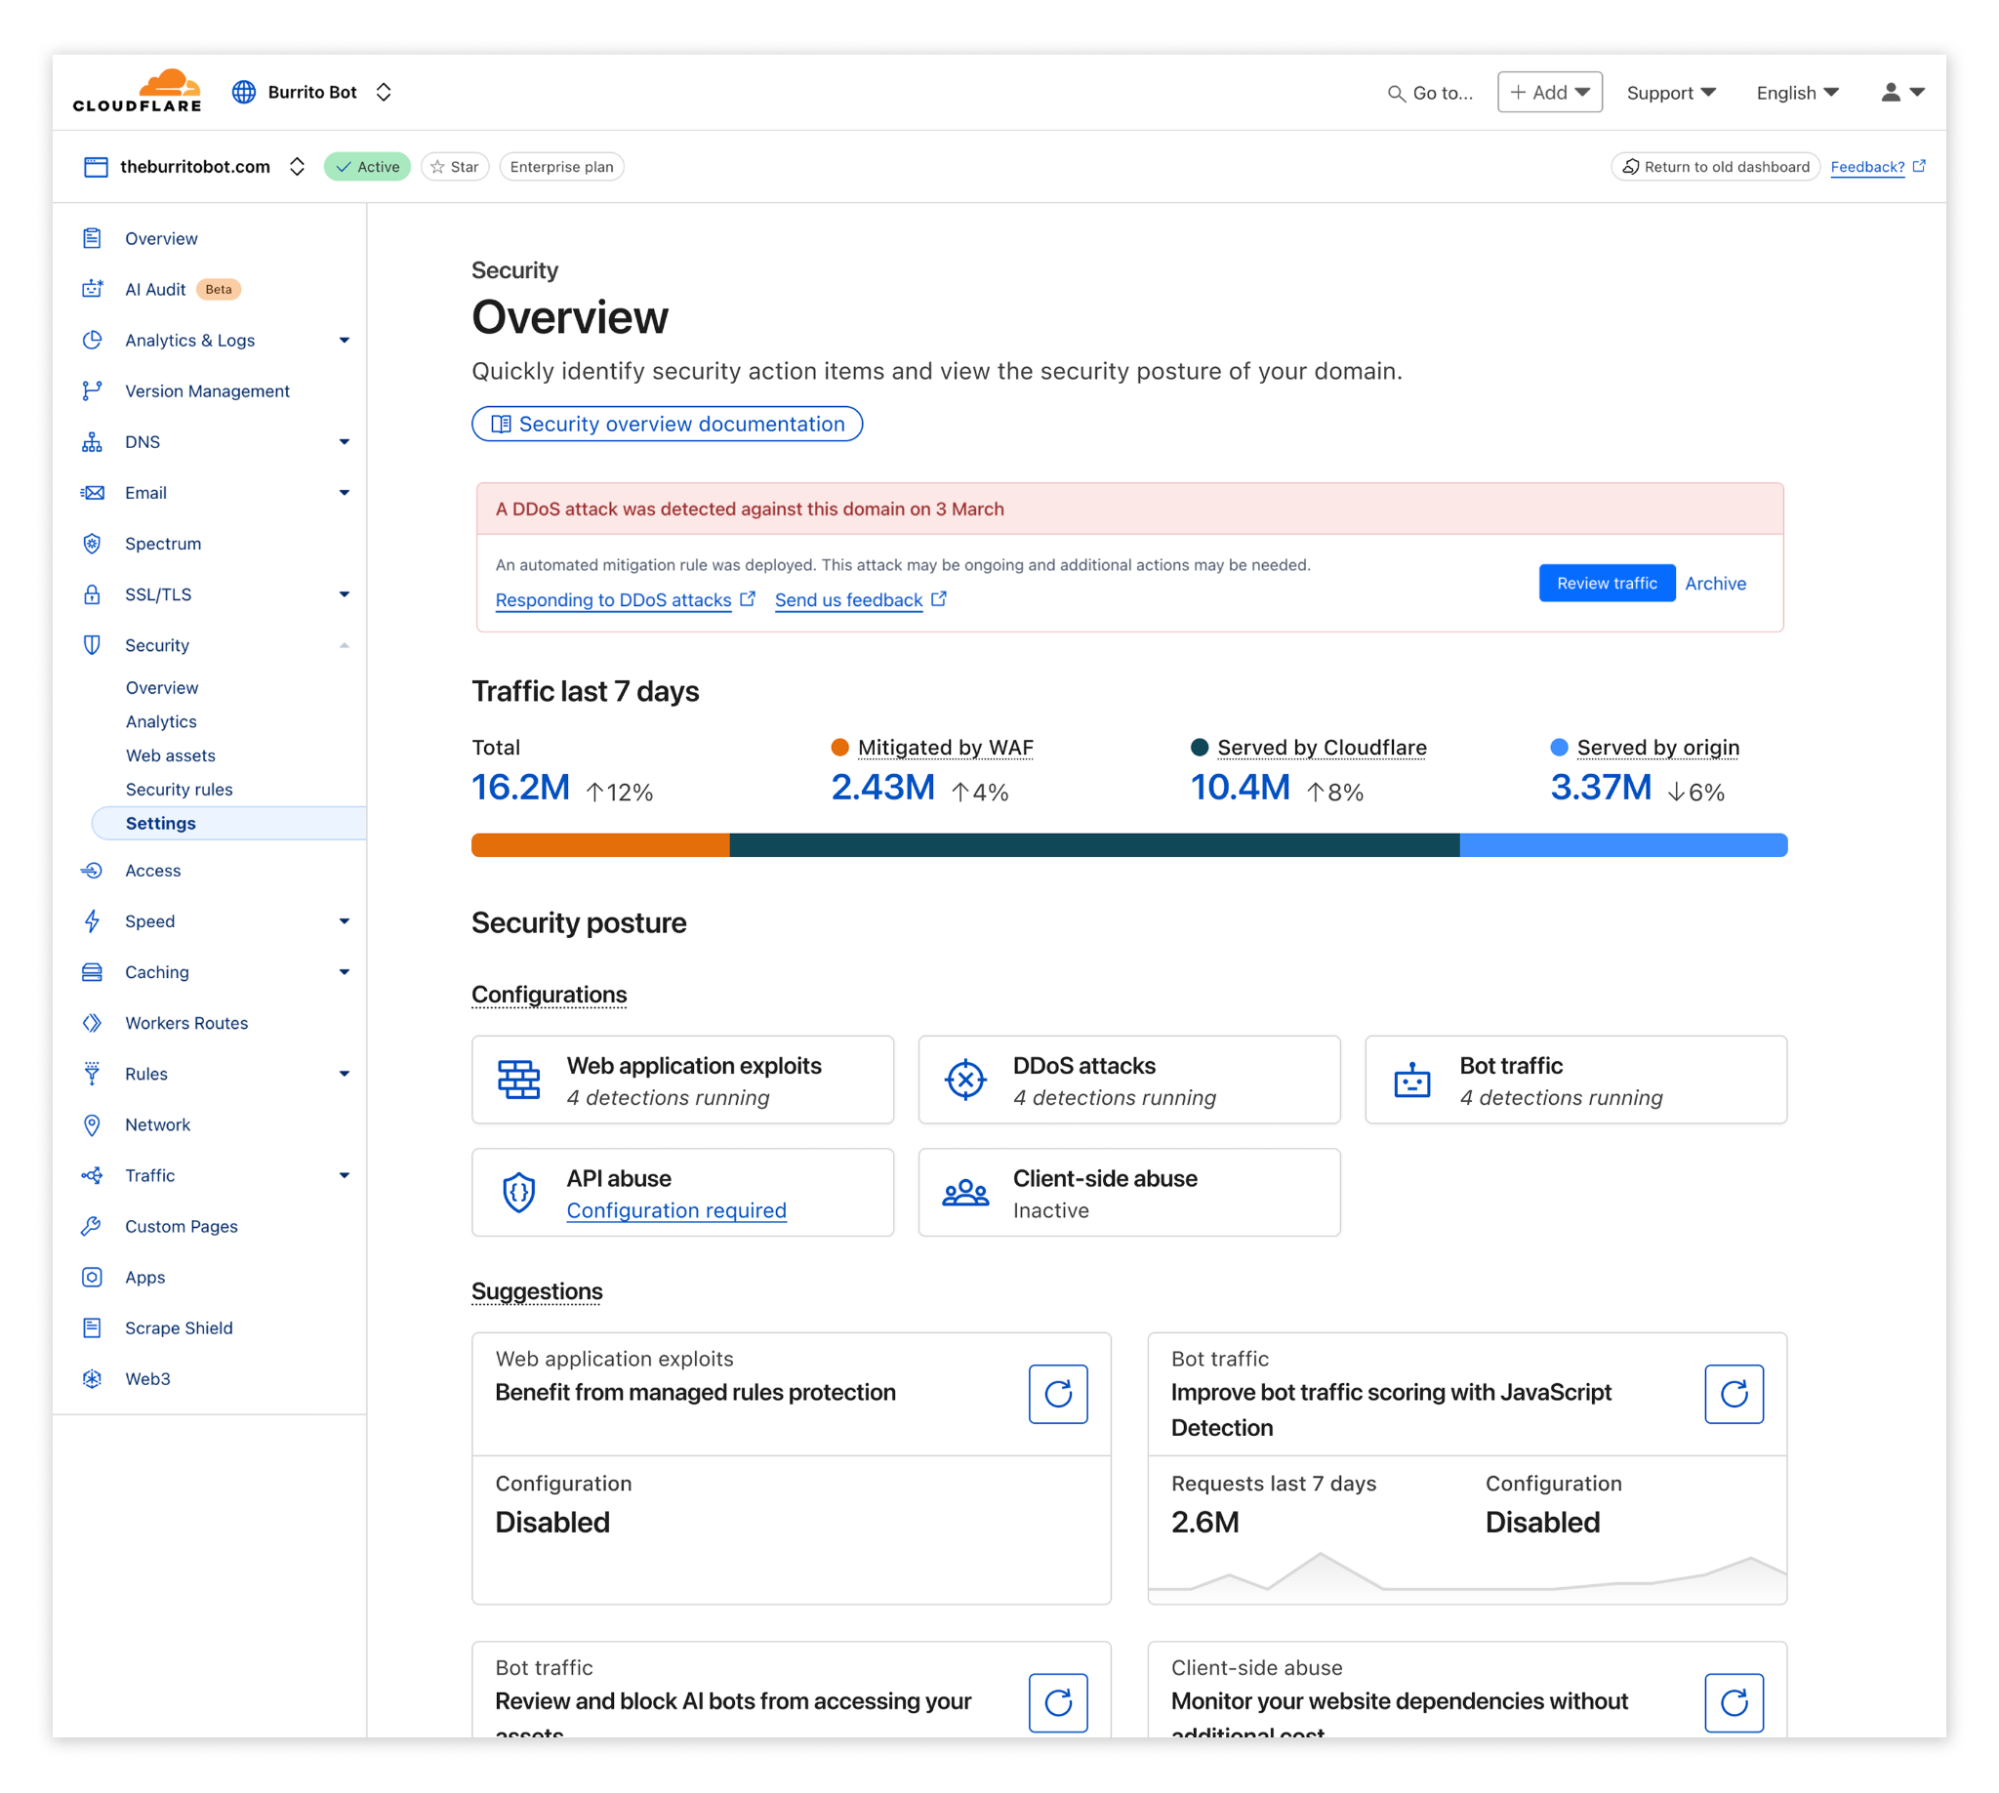Click dark teal Served by Cloudflare bar segment
The height and width of the screenshot is (1793, 1999).
pos(1096,846)
